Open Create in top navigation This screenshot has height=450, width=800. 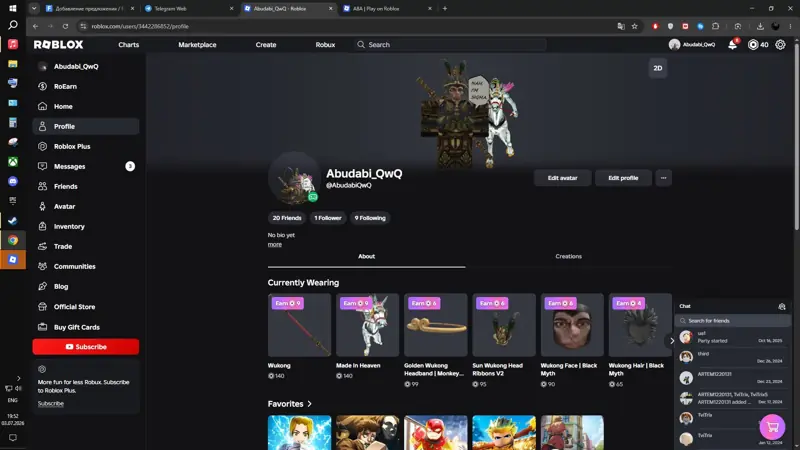(x=266, y=45)
